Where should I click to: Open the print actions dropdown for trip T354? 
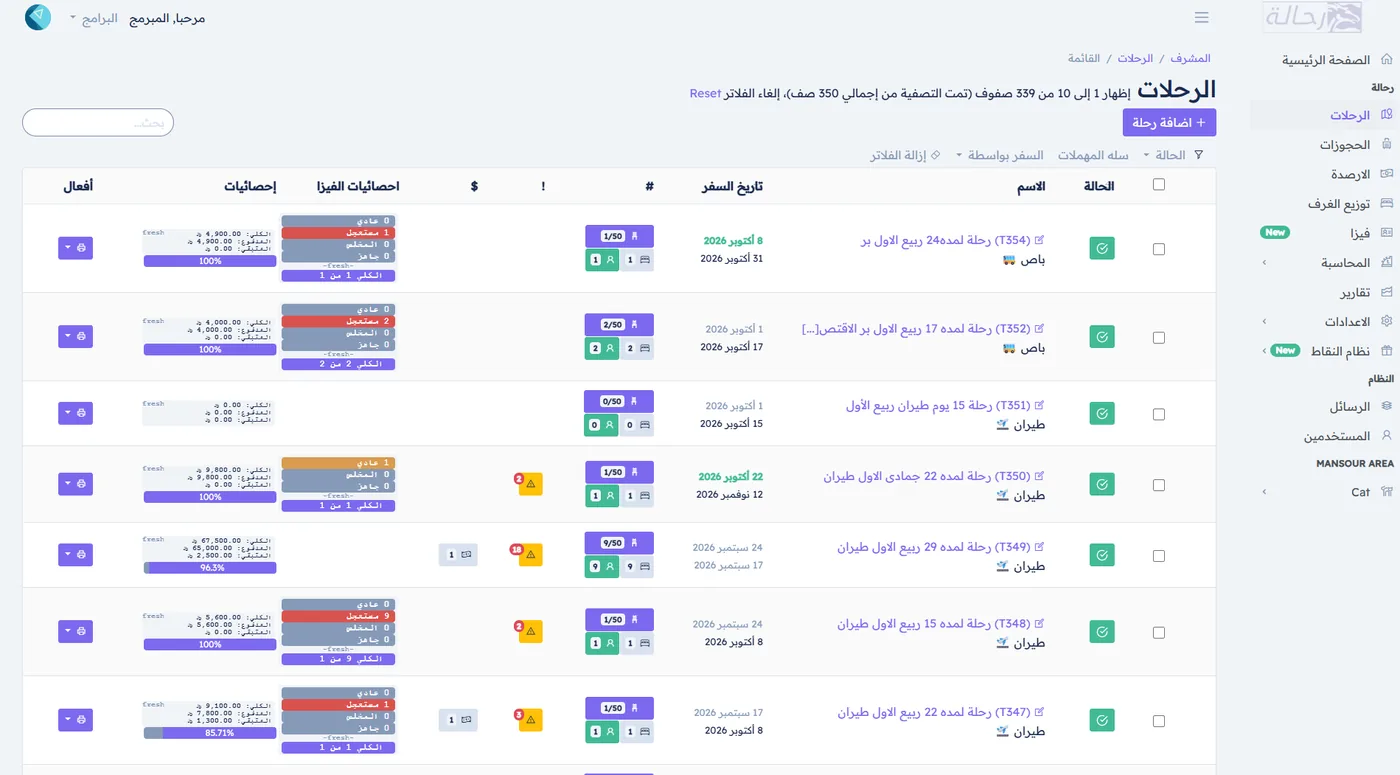[x=75, y=248]
